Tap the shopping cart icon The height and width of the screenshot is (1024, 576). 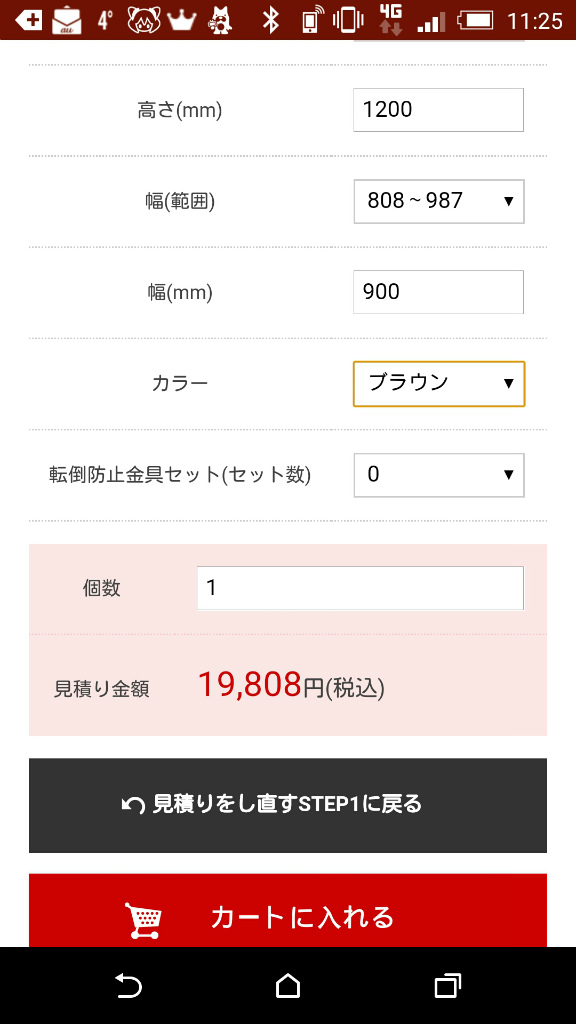coord(142,920)
